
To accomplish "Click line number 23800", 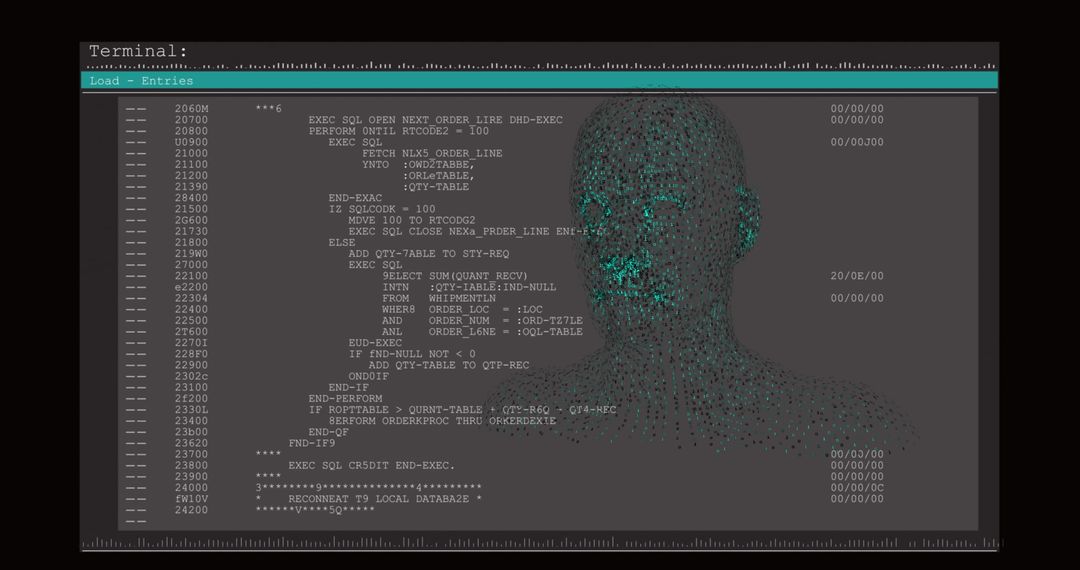I will 191,465.
